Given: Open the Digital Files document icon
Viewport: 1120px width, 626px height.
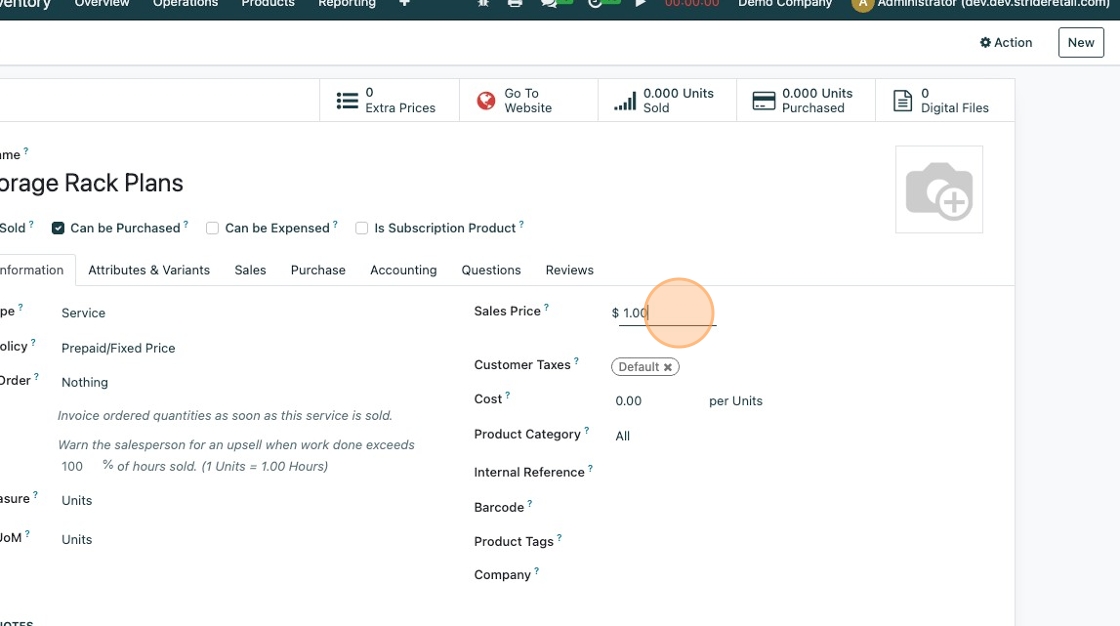Looking at the screenshot, I should (902, 101).
